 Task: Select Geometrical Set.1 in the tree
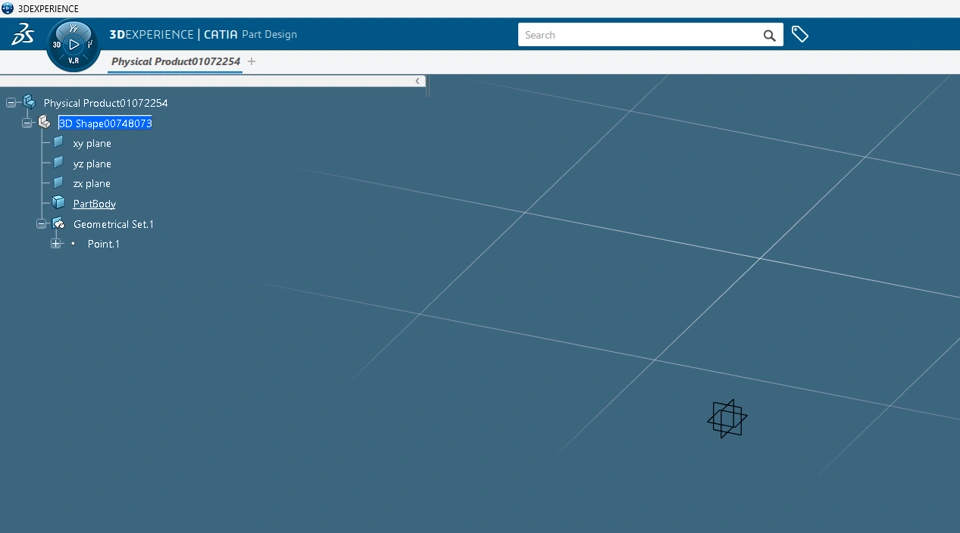coord(113,224)
